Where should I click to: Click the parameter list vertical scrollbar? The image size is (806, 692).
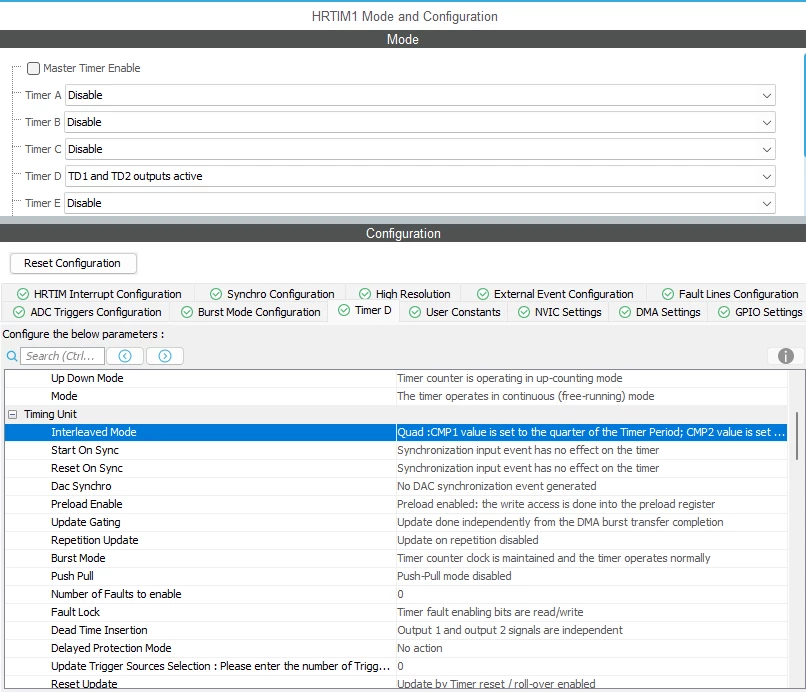click(797, 436)
